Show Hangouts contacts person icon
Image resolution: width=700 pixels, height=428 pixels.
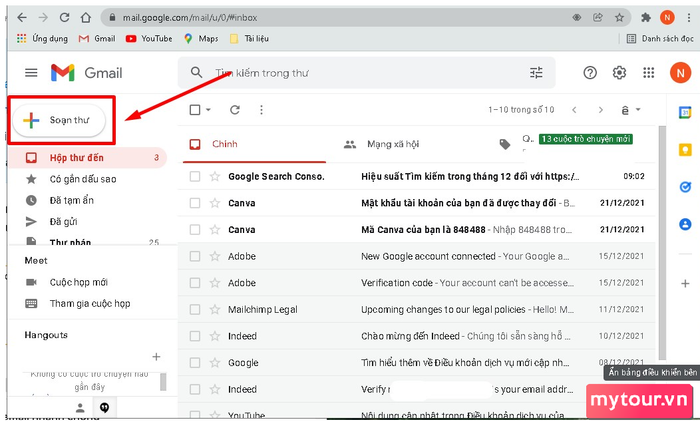[80, 407]
